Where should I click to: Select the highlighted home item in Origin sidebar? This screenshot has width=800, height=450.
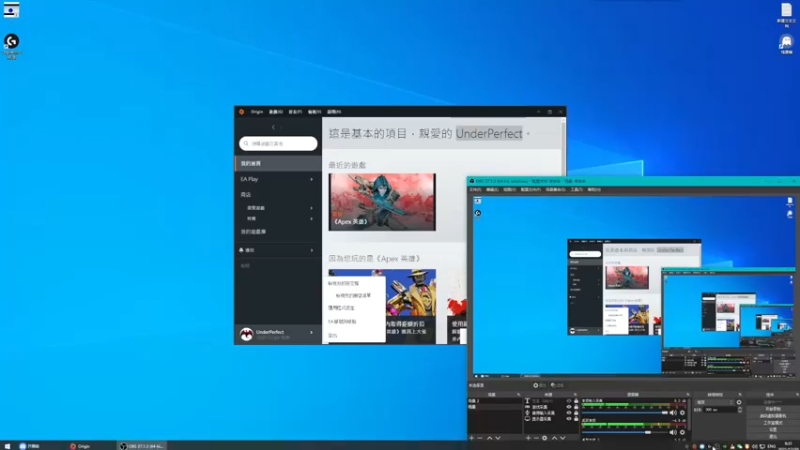point(278,163)
